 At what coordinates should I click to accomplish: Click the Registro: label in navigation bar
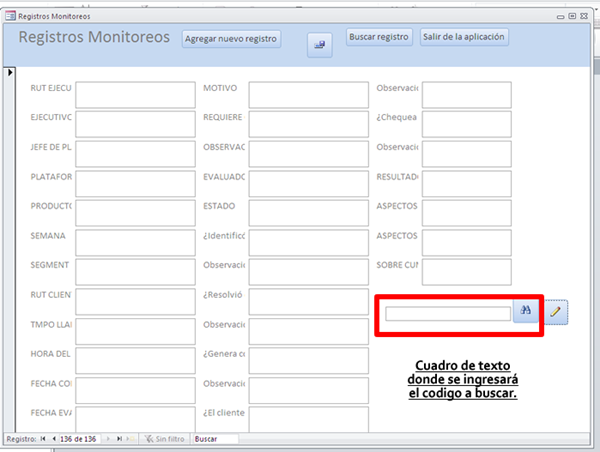click(x=21, y=439)
